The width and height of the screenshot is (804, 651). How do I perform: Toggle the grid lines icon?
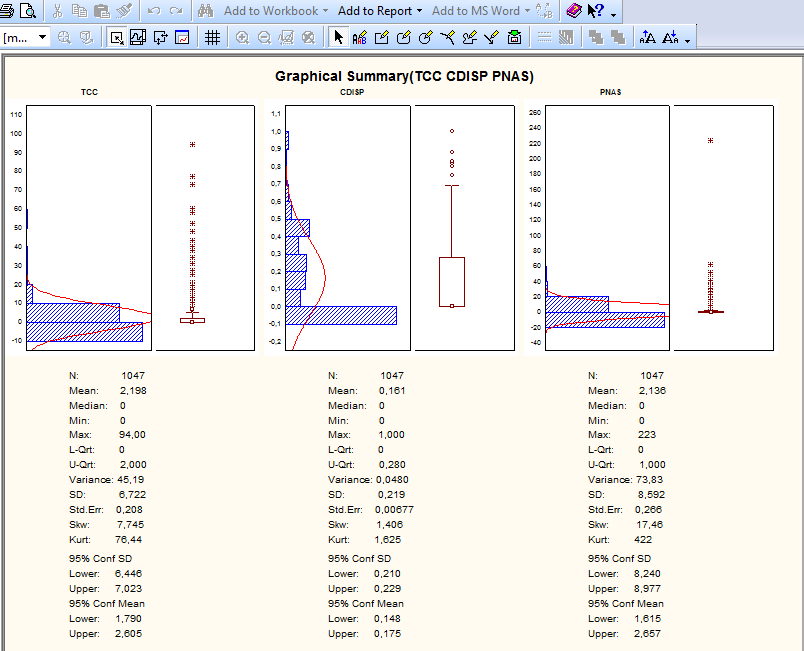(212, 38)
